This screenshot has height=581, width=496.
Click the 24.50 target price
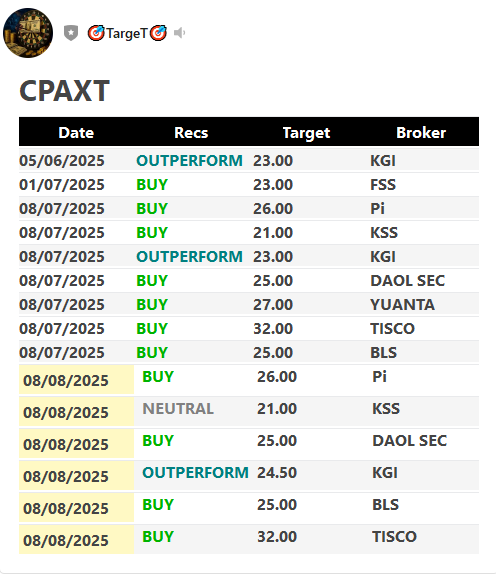point(277,473)
